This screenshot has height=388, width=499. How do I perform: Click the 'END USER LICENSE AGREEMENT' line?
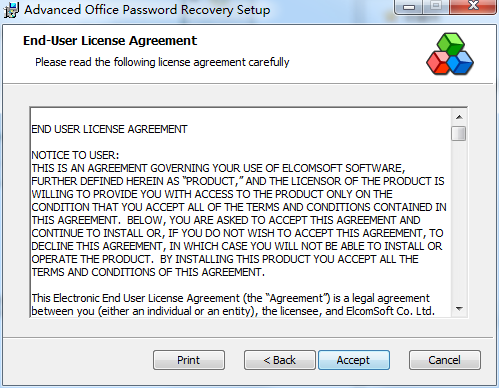point(109,129)
